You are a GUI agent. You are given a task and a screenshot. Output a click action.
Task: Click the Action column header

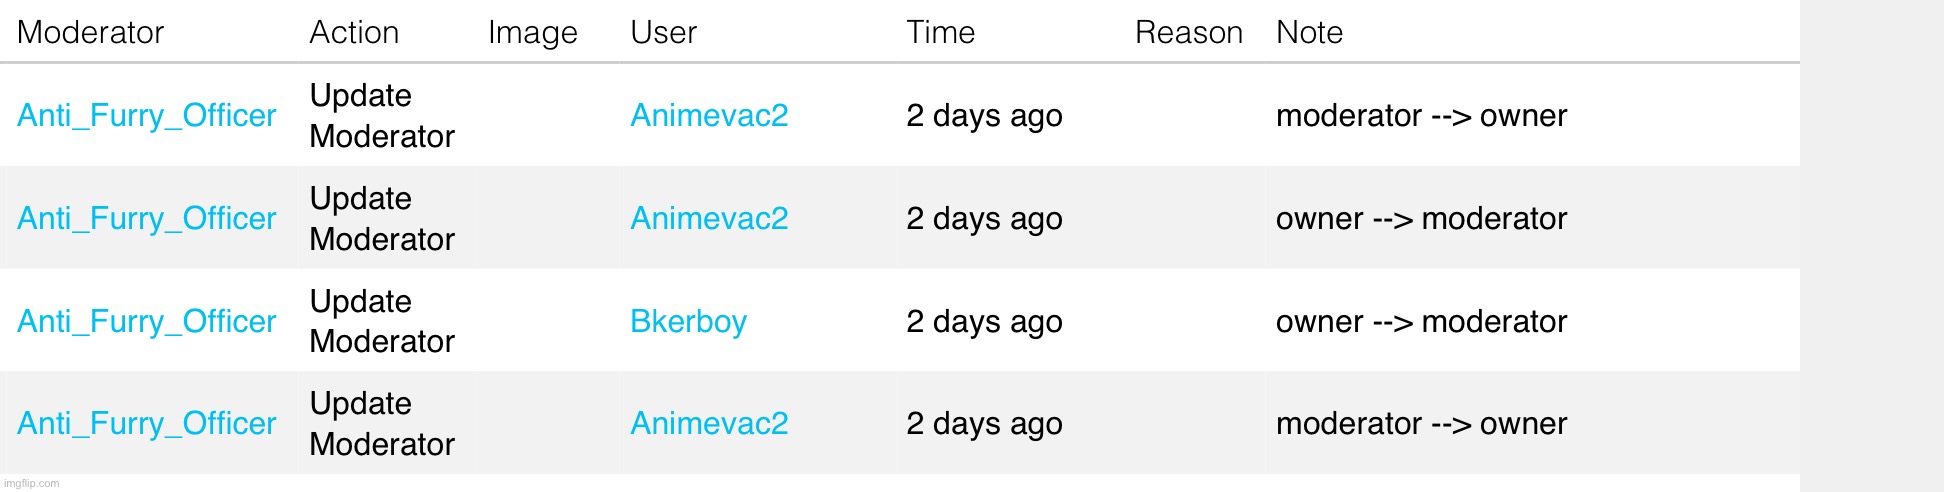[354, 32]
